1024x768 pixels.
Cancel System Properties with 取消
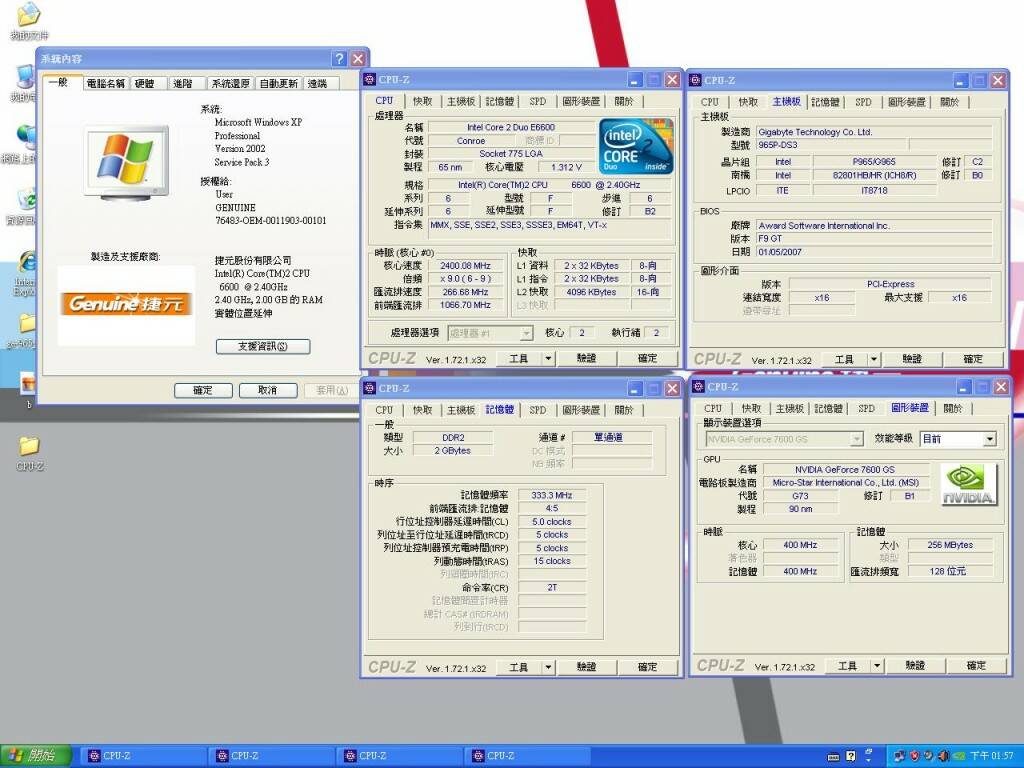click(268, 390)
